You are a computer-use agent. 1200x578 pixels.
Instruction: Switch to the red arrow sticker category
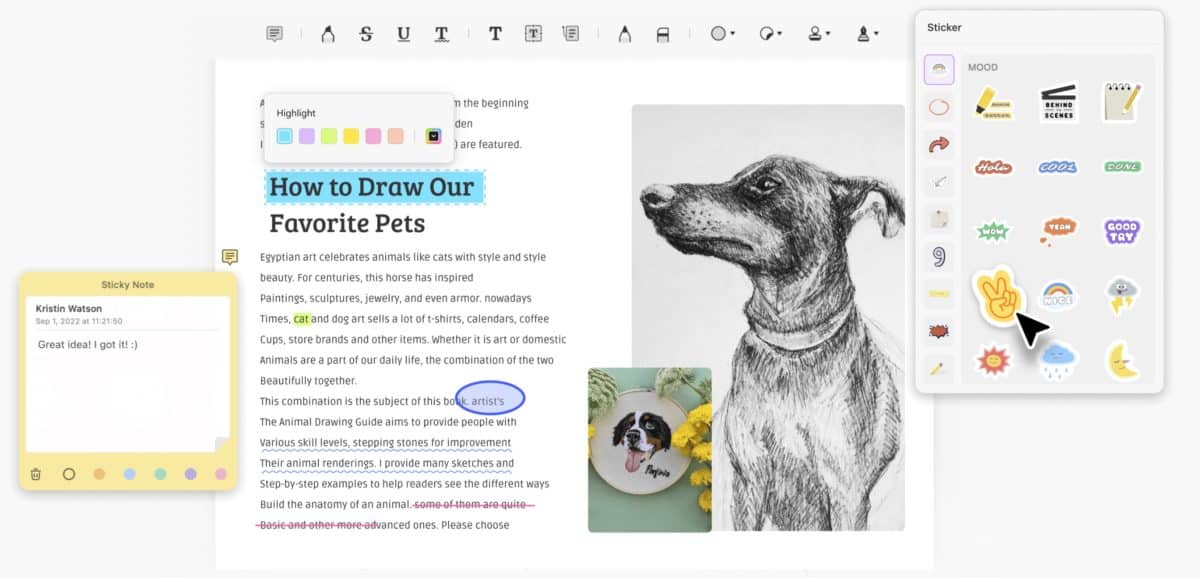point(939,145)
